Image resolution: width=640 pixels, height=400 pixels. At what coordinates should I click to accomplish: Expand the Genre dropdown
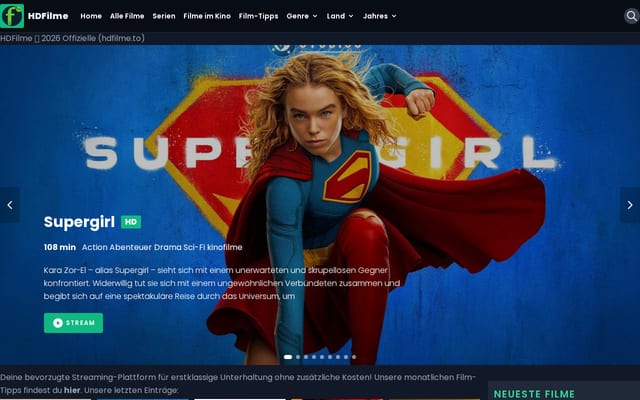(x=302, y=16)
